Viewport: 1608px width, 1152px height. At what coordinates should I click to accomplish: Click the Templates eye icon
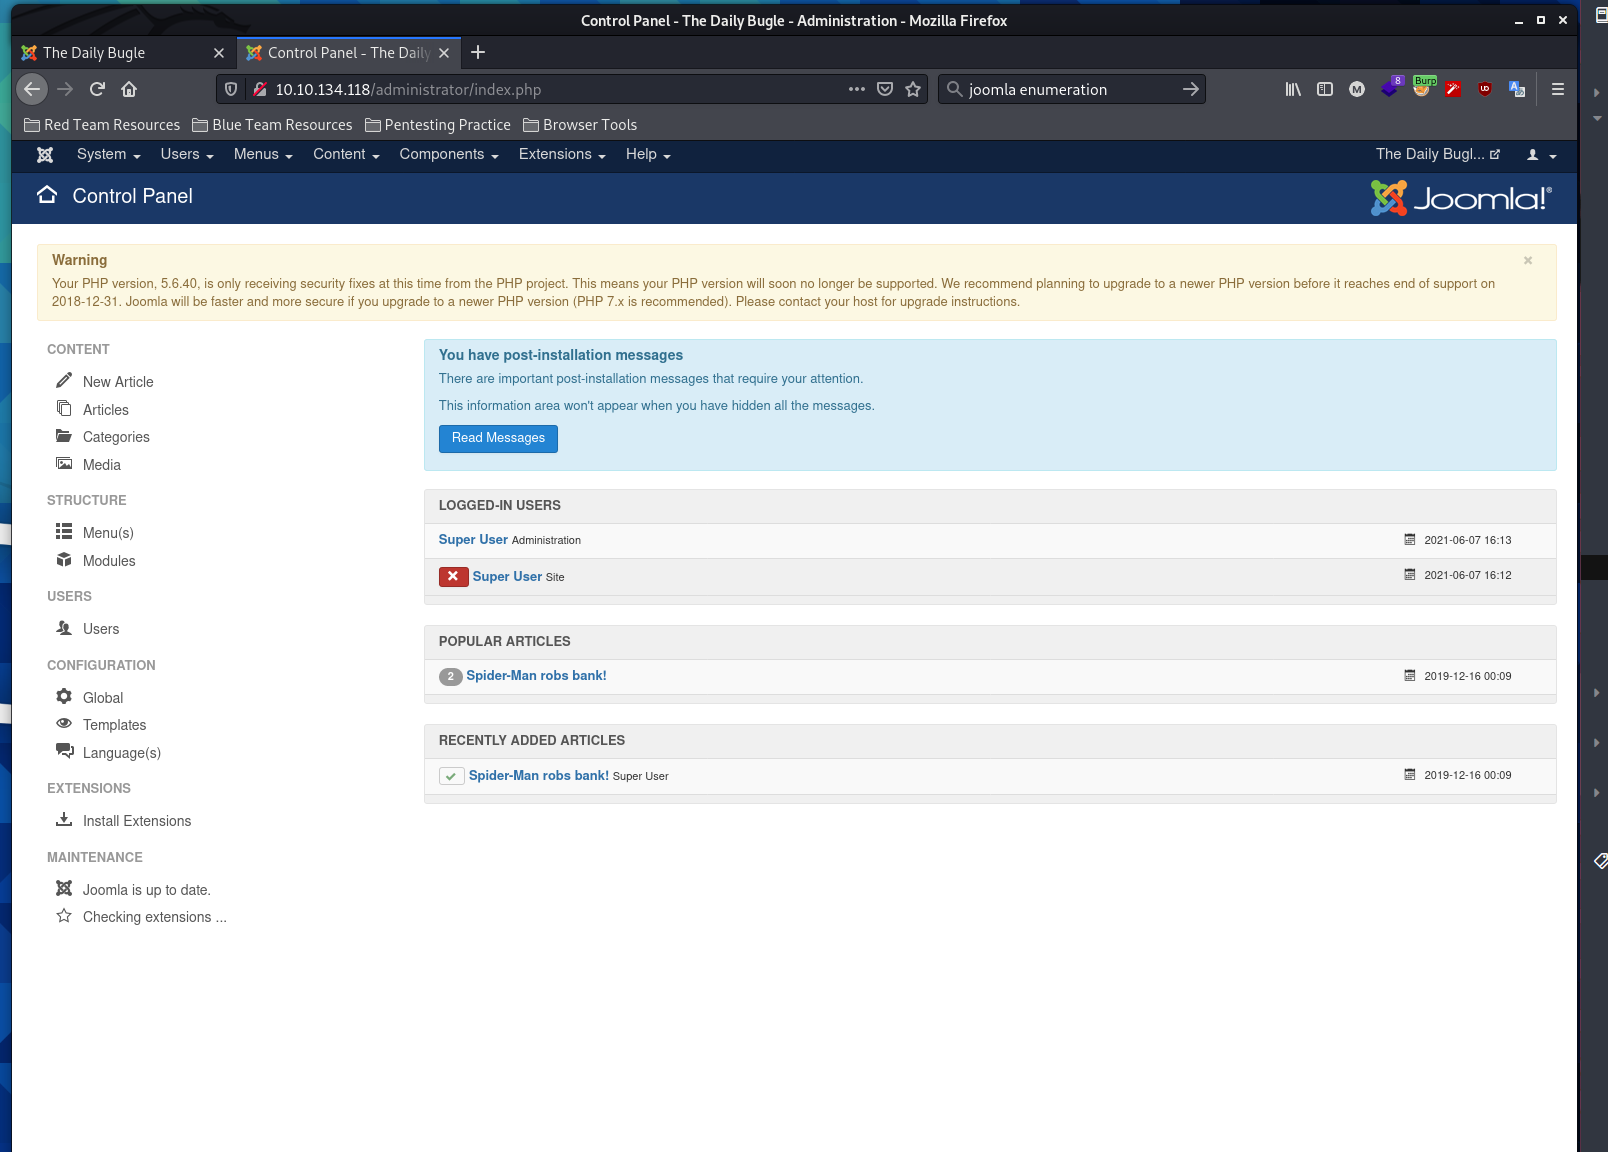pyautogui.click(x=64, y=724)
